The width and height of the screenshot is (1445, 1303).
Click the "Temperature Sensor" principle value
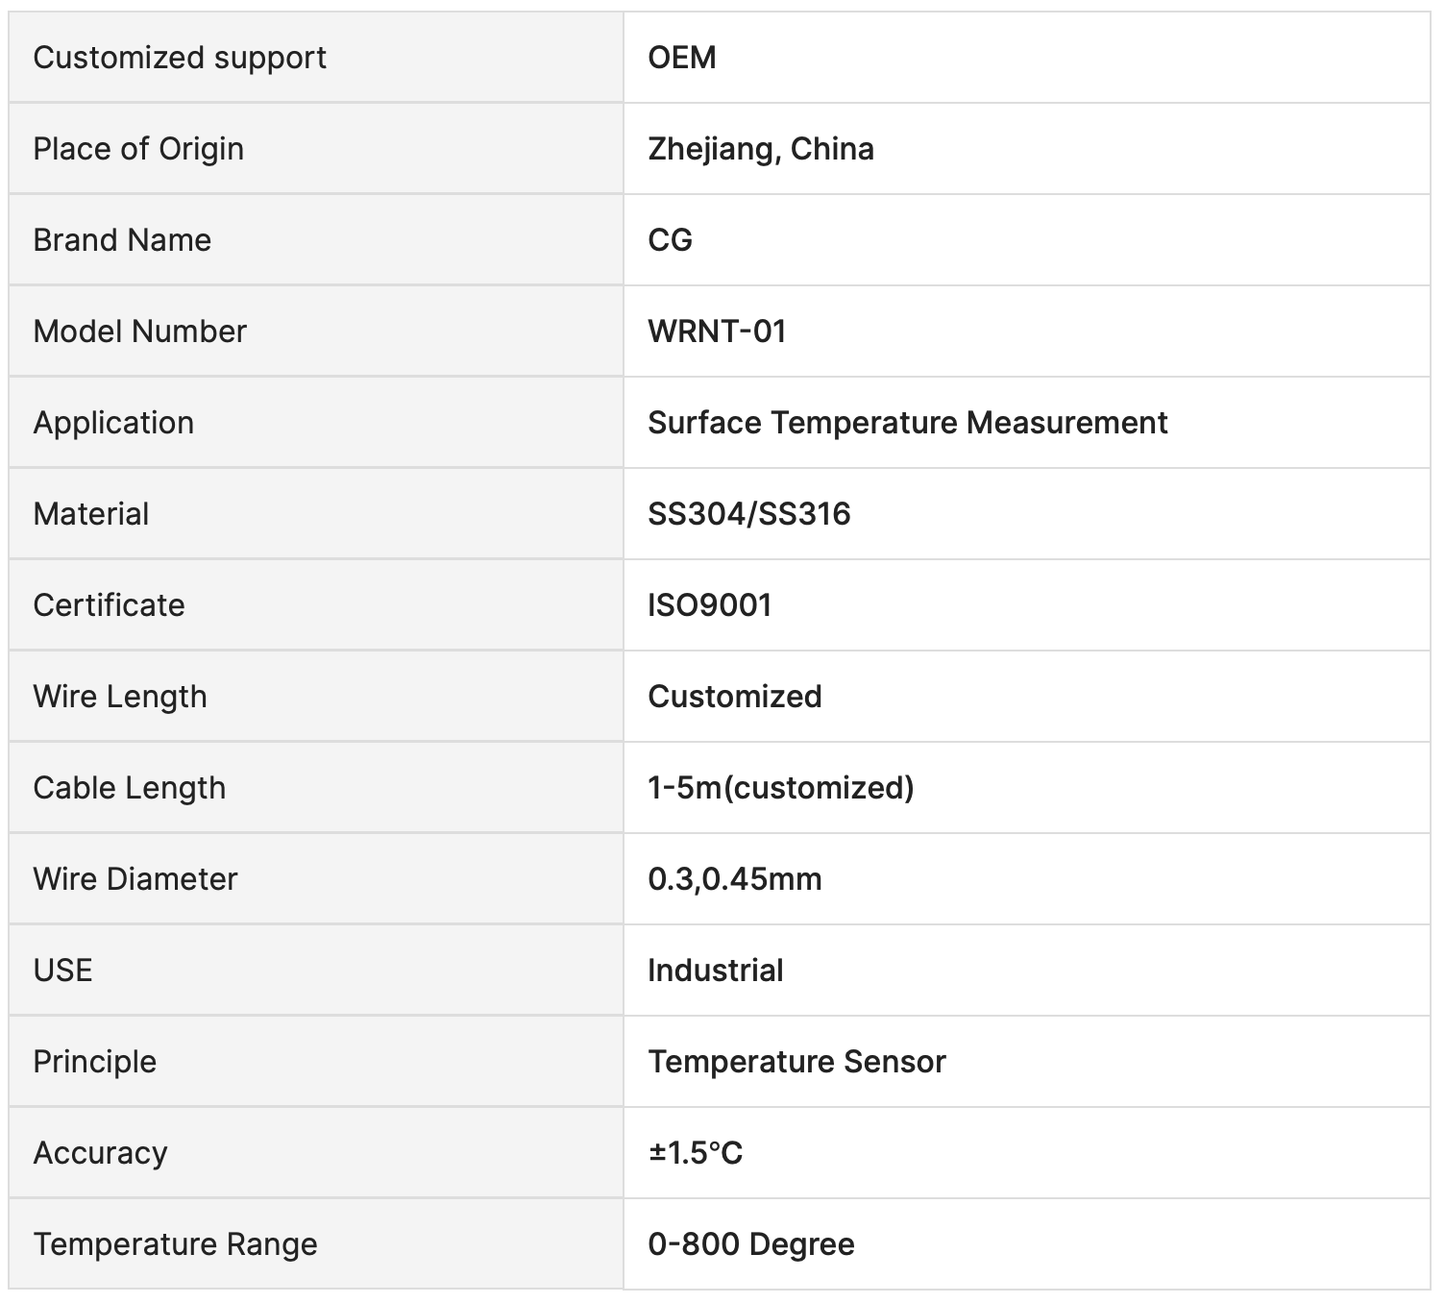pos(796,1062)
